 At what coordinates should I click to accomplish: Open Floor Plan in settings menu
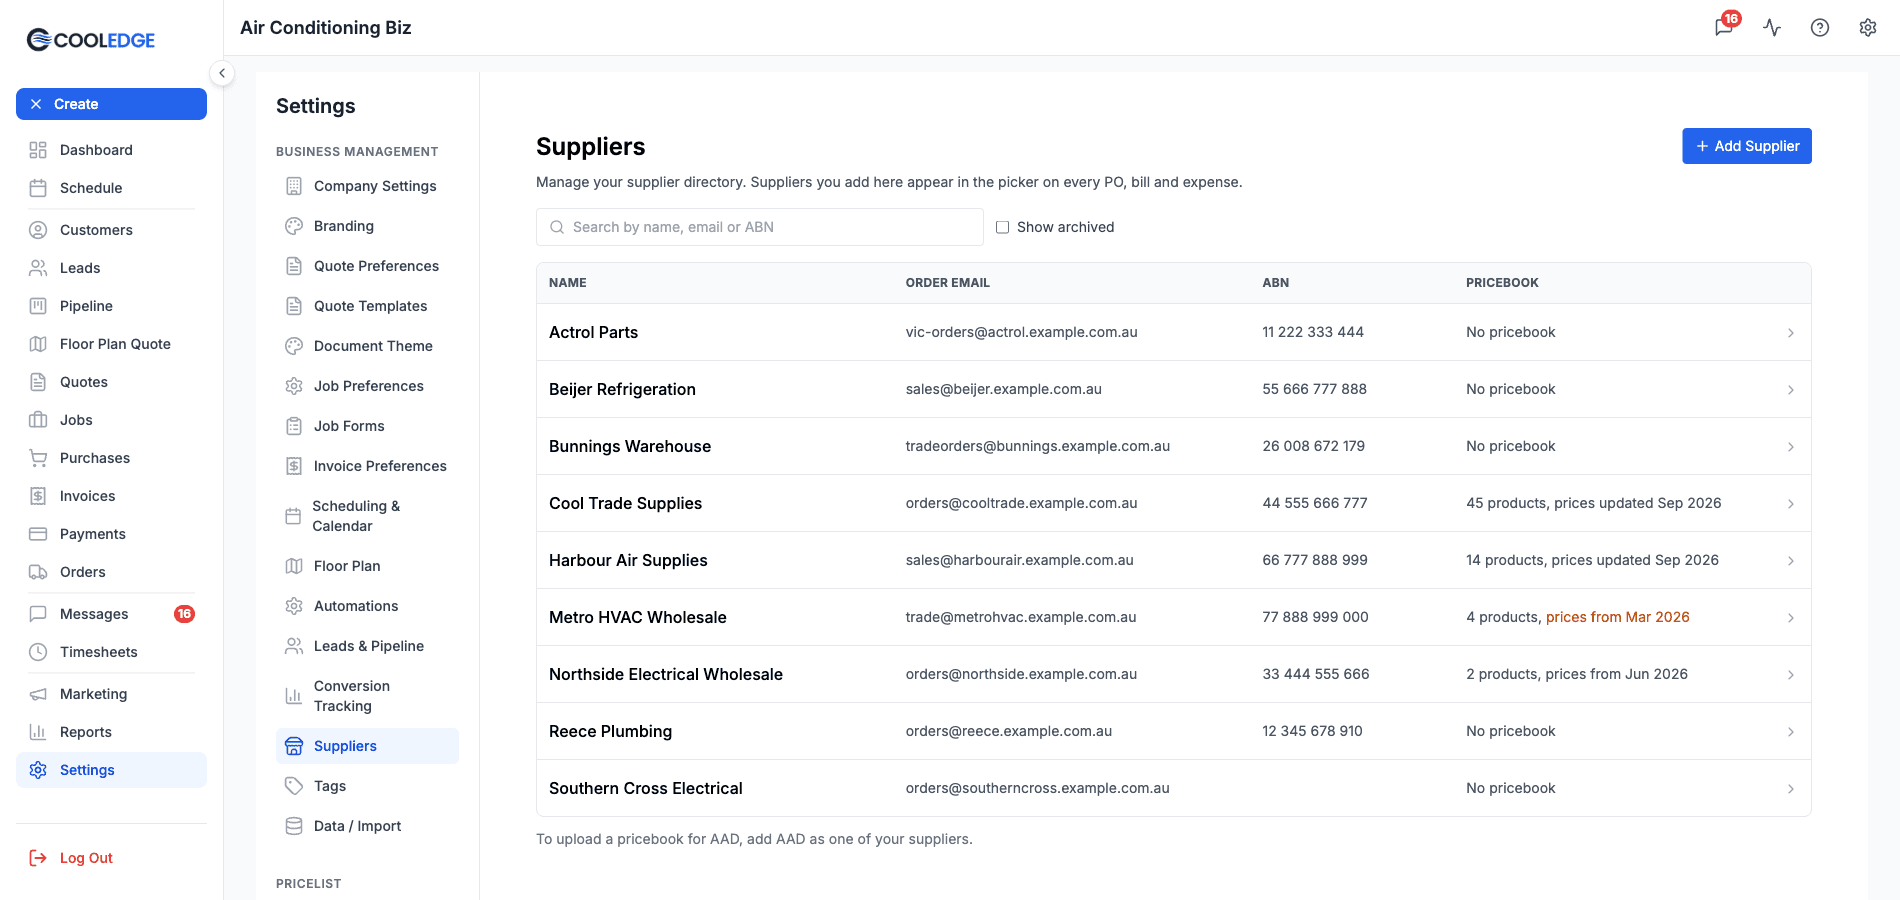point(367,566)
